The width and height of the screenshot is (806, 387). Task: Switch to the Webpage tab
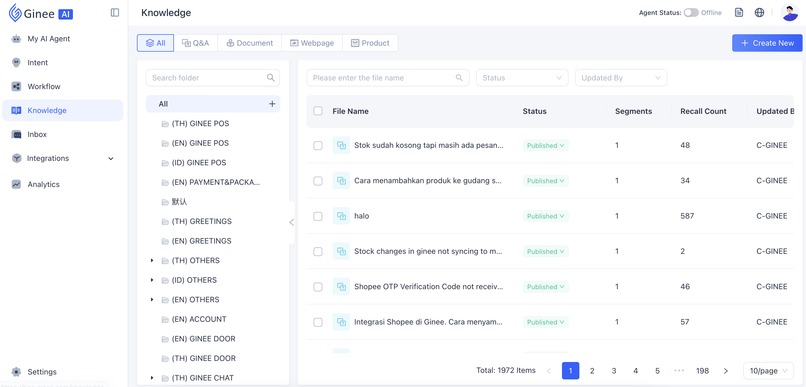coord(312,43)
